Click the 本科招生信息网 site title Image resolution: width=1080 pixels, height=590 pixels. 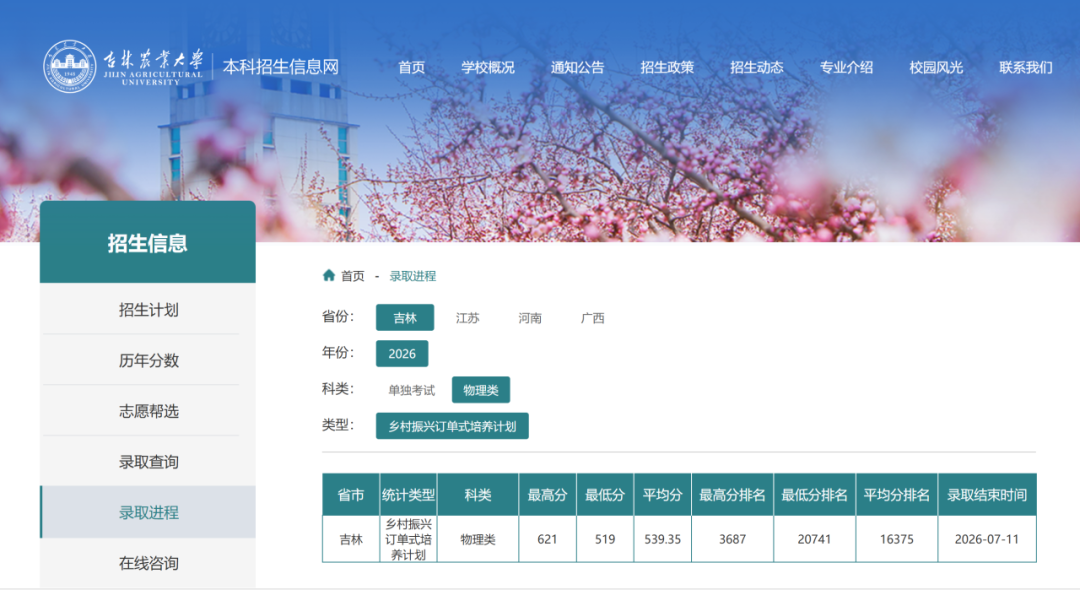coord(281,67)
